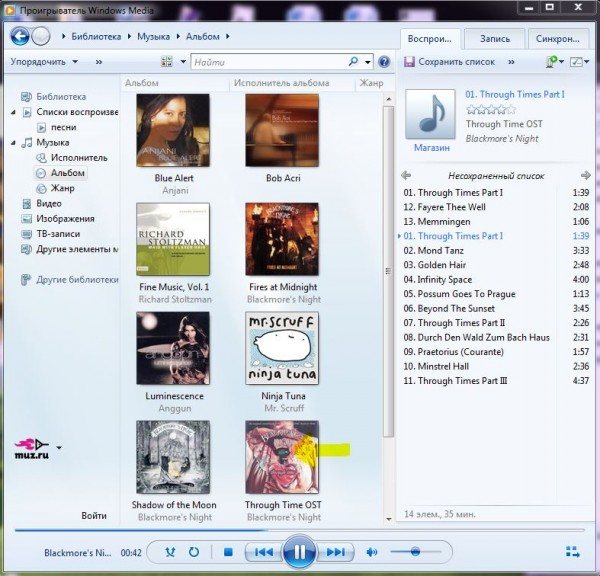Image resolution: width=600 pixels, height=576 pixels.
Task: Pause the current song
Action: 299,552
